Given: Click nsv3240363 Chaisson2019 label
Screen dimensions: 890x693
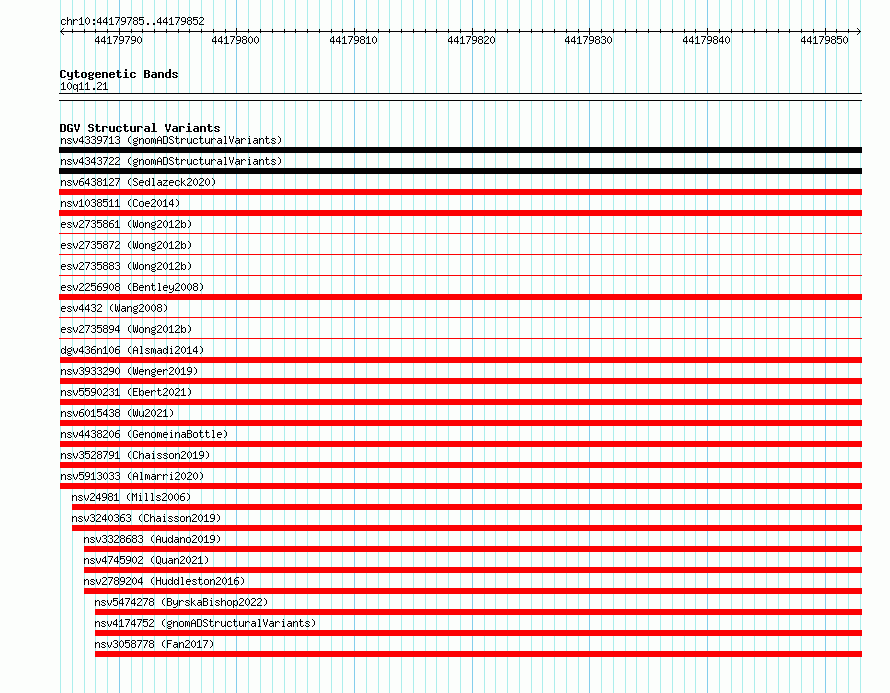Looking at the screenshot, I should pos(146,518).
